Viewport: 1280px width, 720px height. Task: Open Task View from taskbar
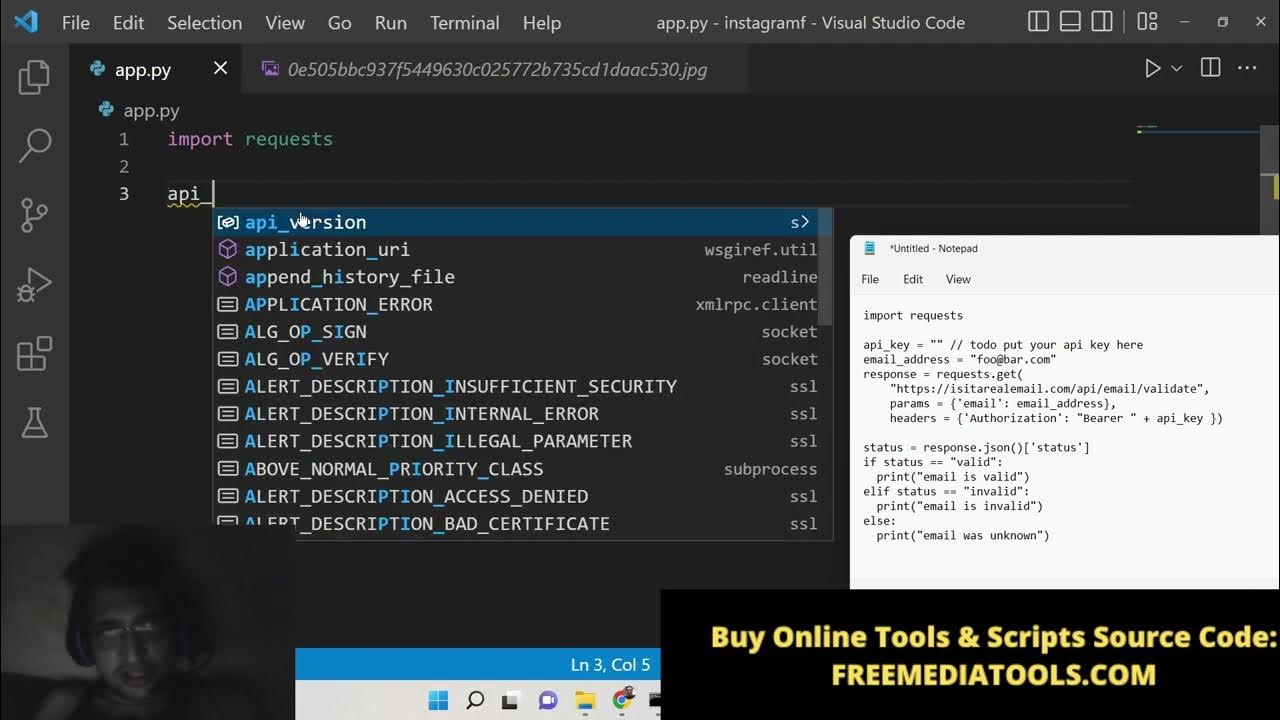(x=511, y=700)
